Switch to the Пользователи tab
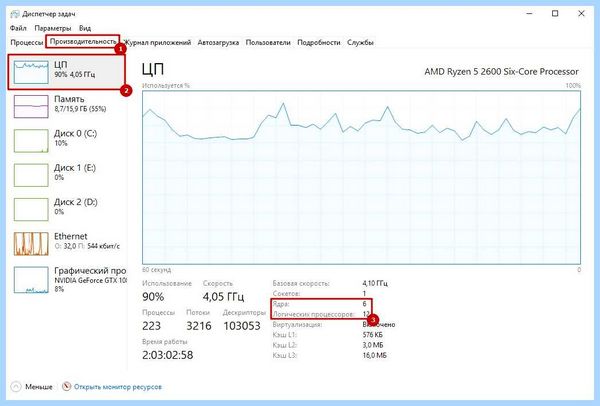600x406 pixels. tap(268, 42)
